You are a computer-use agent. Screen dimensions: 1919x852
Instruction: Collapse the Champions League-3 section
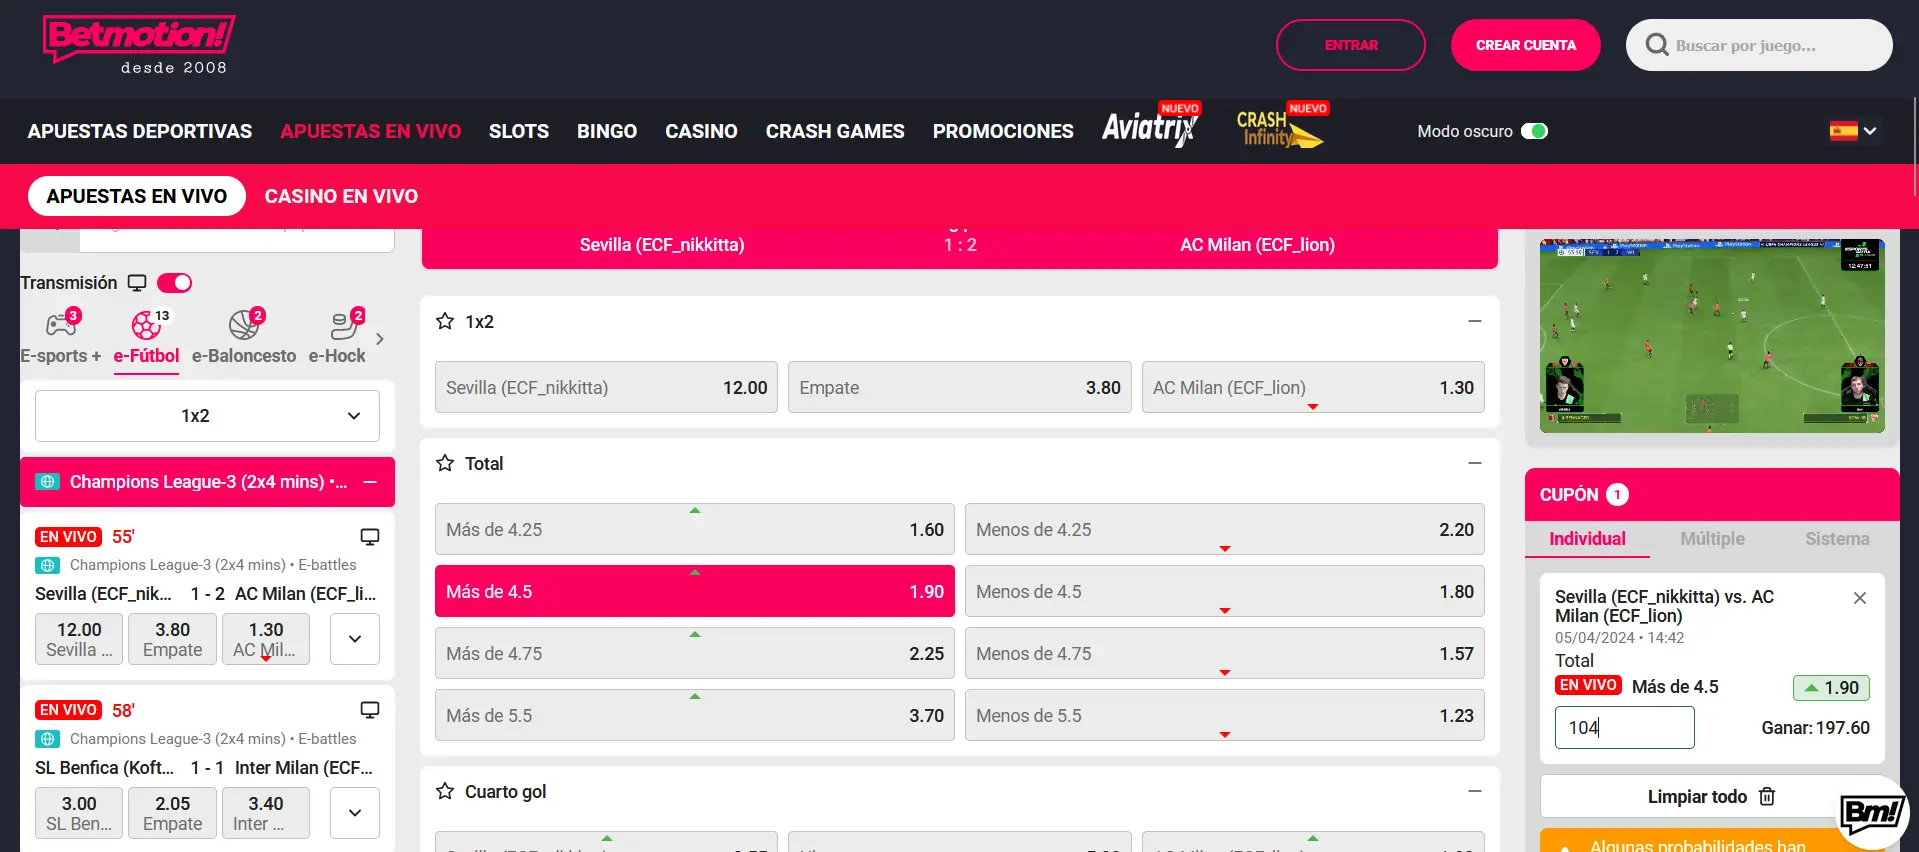tap(370, 482)
